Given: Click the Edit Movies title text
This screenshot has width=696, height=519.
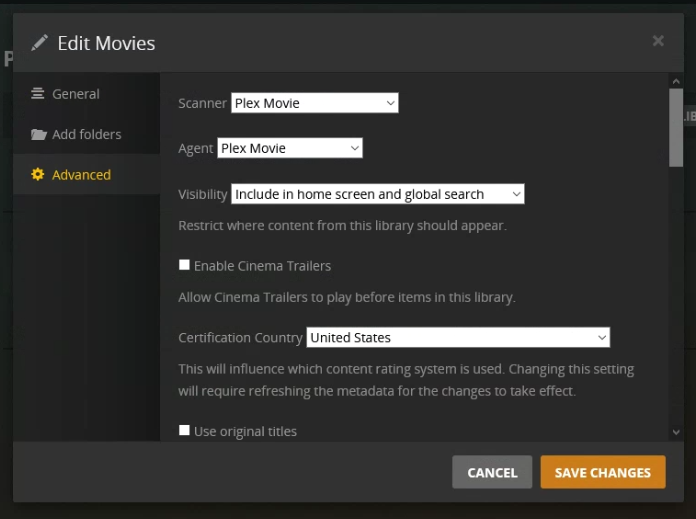Looking at the screenshot, I should pos(107,44).
